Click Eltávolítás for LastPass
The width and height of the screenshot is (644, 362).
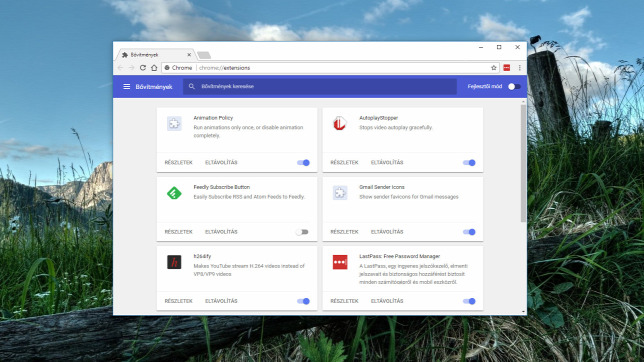click(387, 301)
